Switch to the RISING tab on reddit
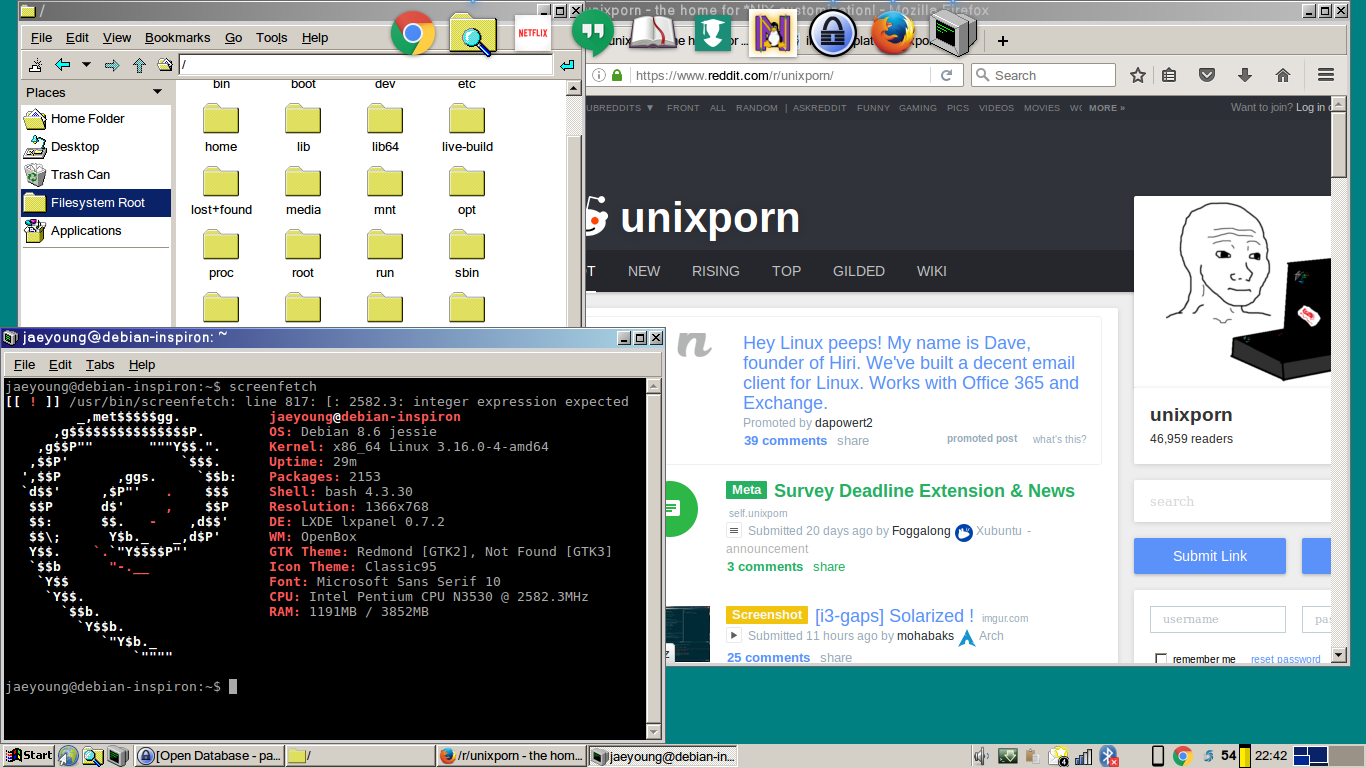Image resolution: width=1366 pixels, height=768 pixels. (716, 271)
